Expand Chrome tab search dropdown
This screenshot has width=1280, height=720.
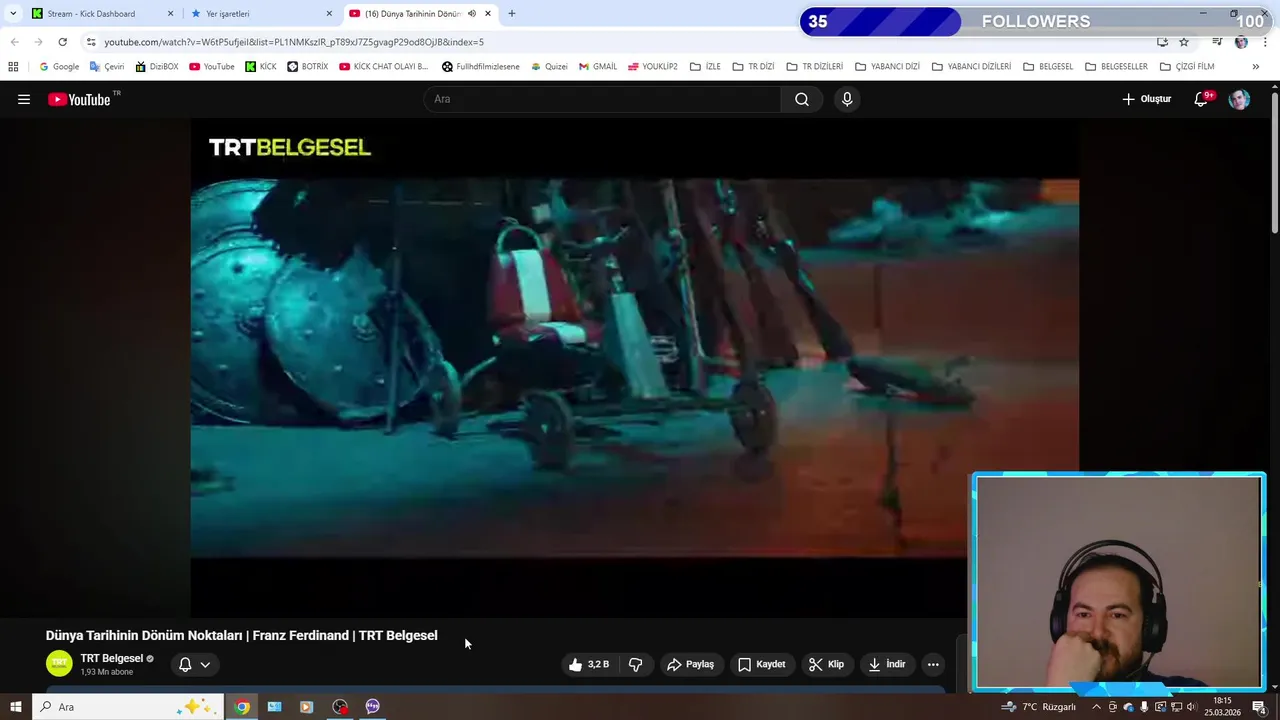[x=14, y=14]
